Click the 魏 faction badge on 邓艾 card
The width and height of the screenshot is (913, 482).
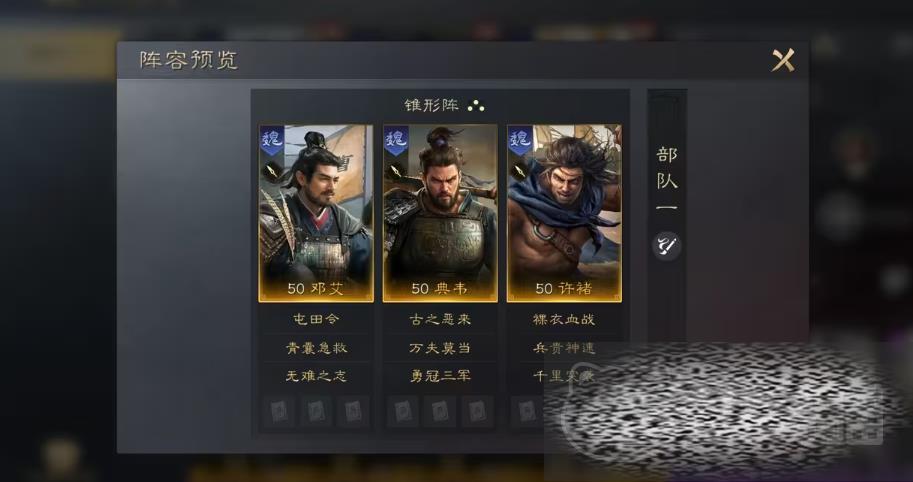tap(271, 140)
